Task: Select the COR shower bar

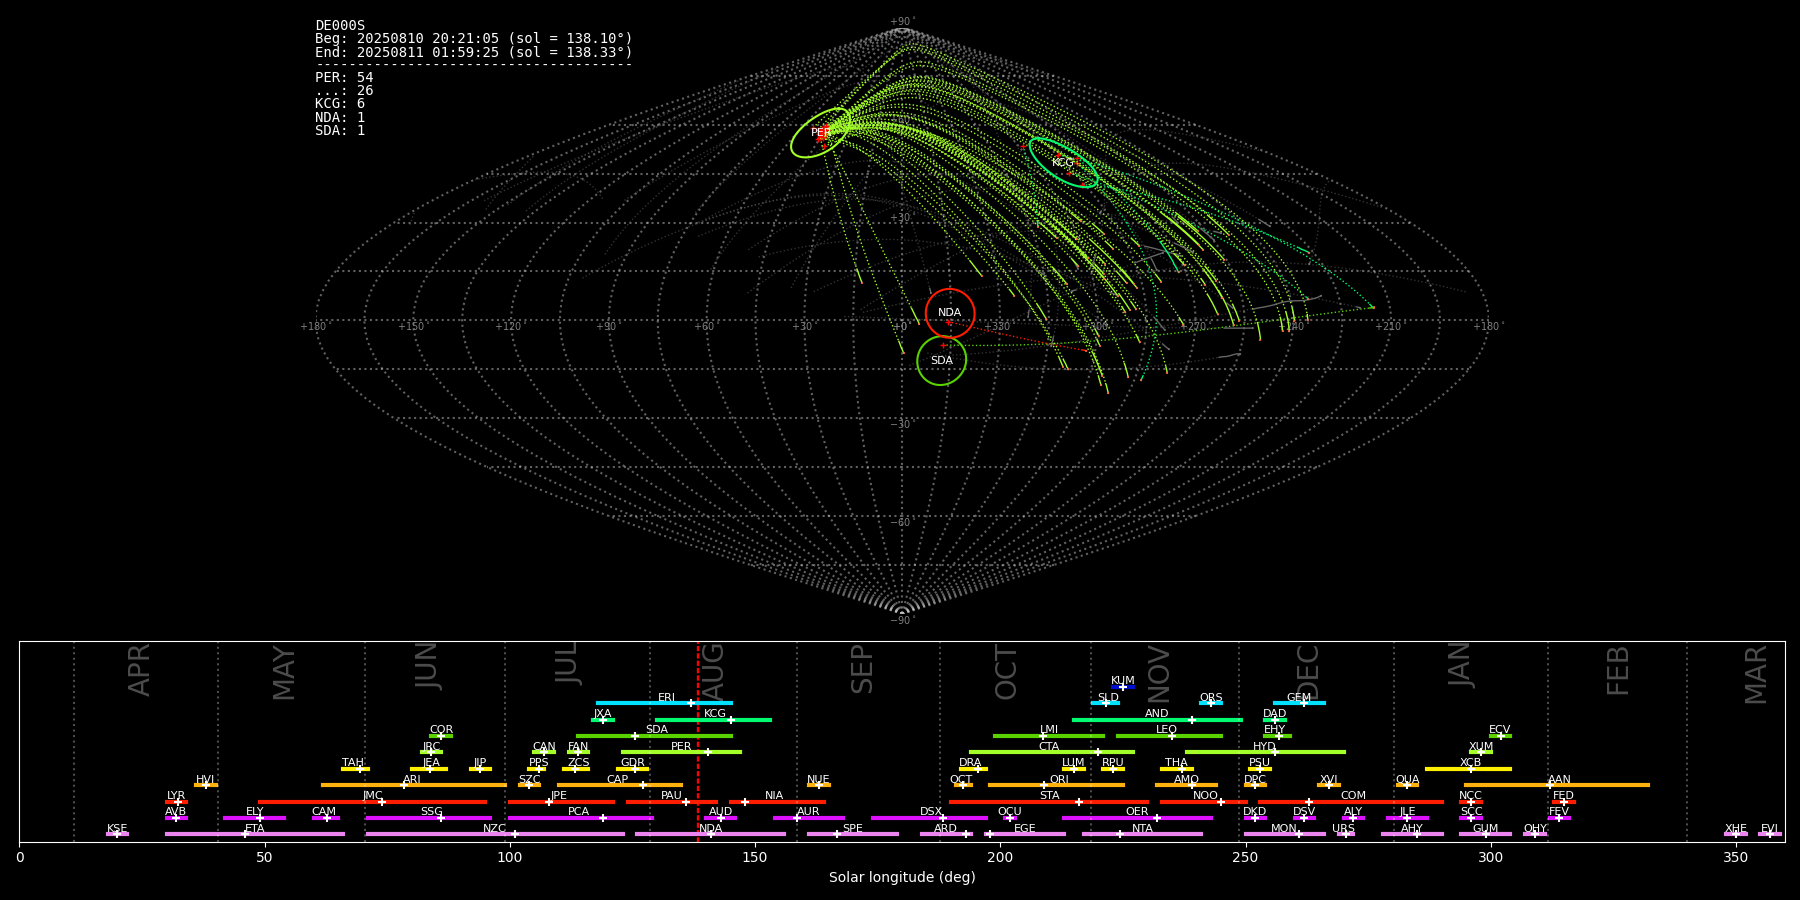Action: (x=441, y=736)
